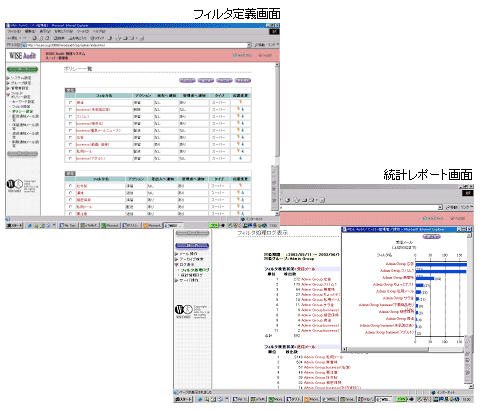Click the メディア media icon in the policy window toolbar
Viewport: 480px width, 410px height.
98,38
